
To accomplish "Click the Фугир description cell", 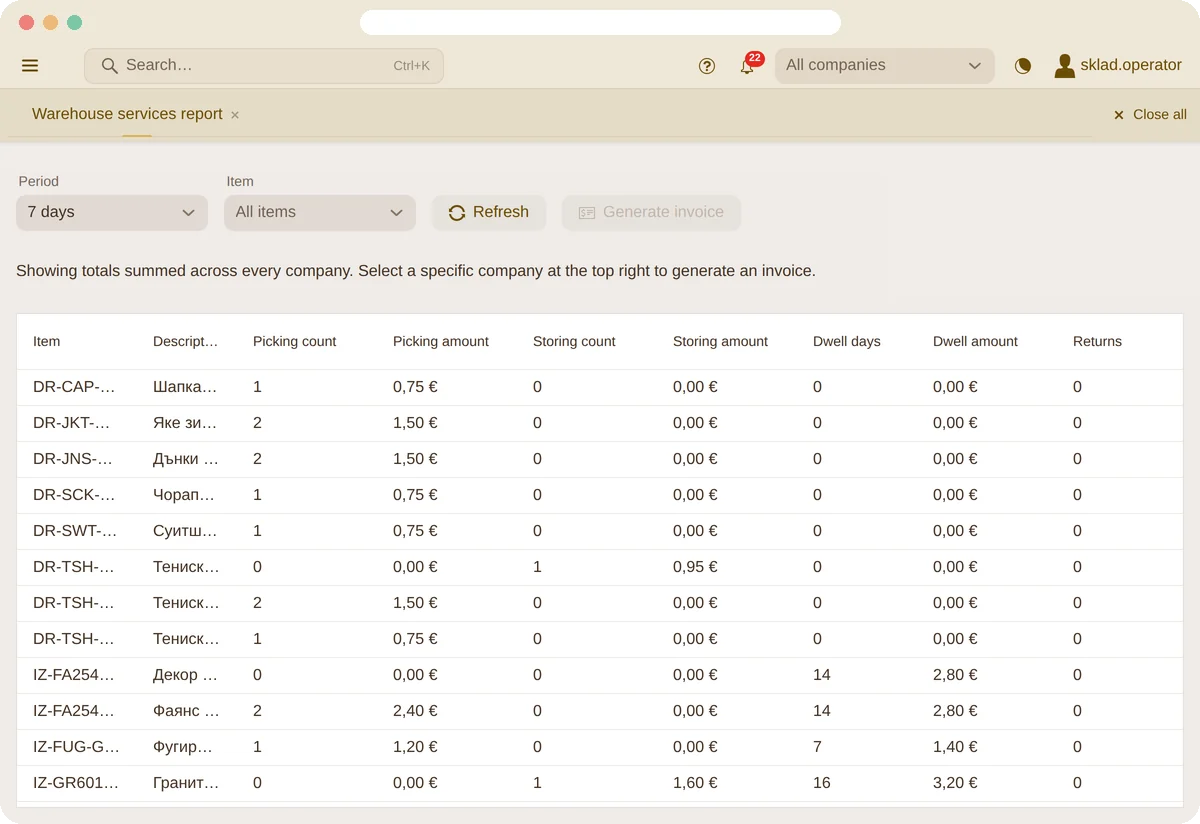I will pyautogui.click(x=186, y=747).
